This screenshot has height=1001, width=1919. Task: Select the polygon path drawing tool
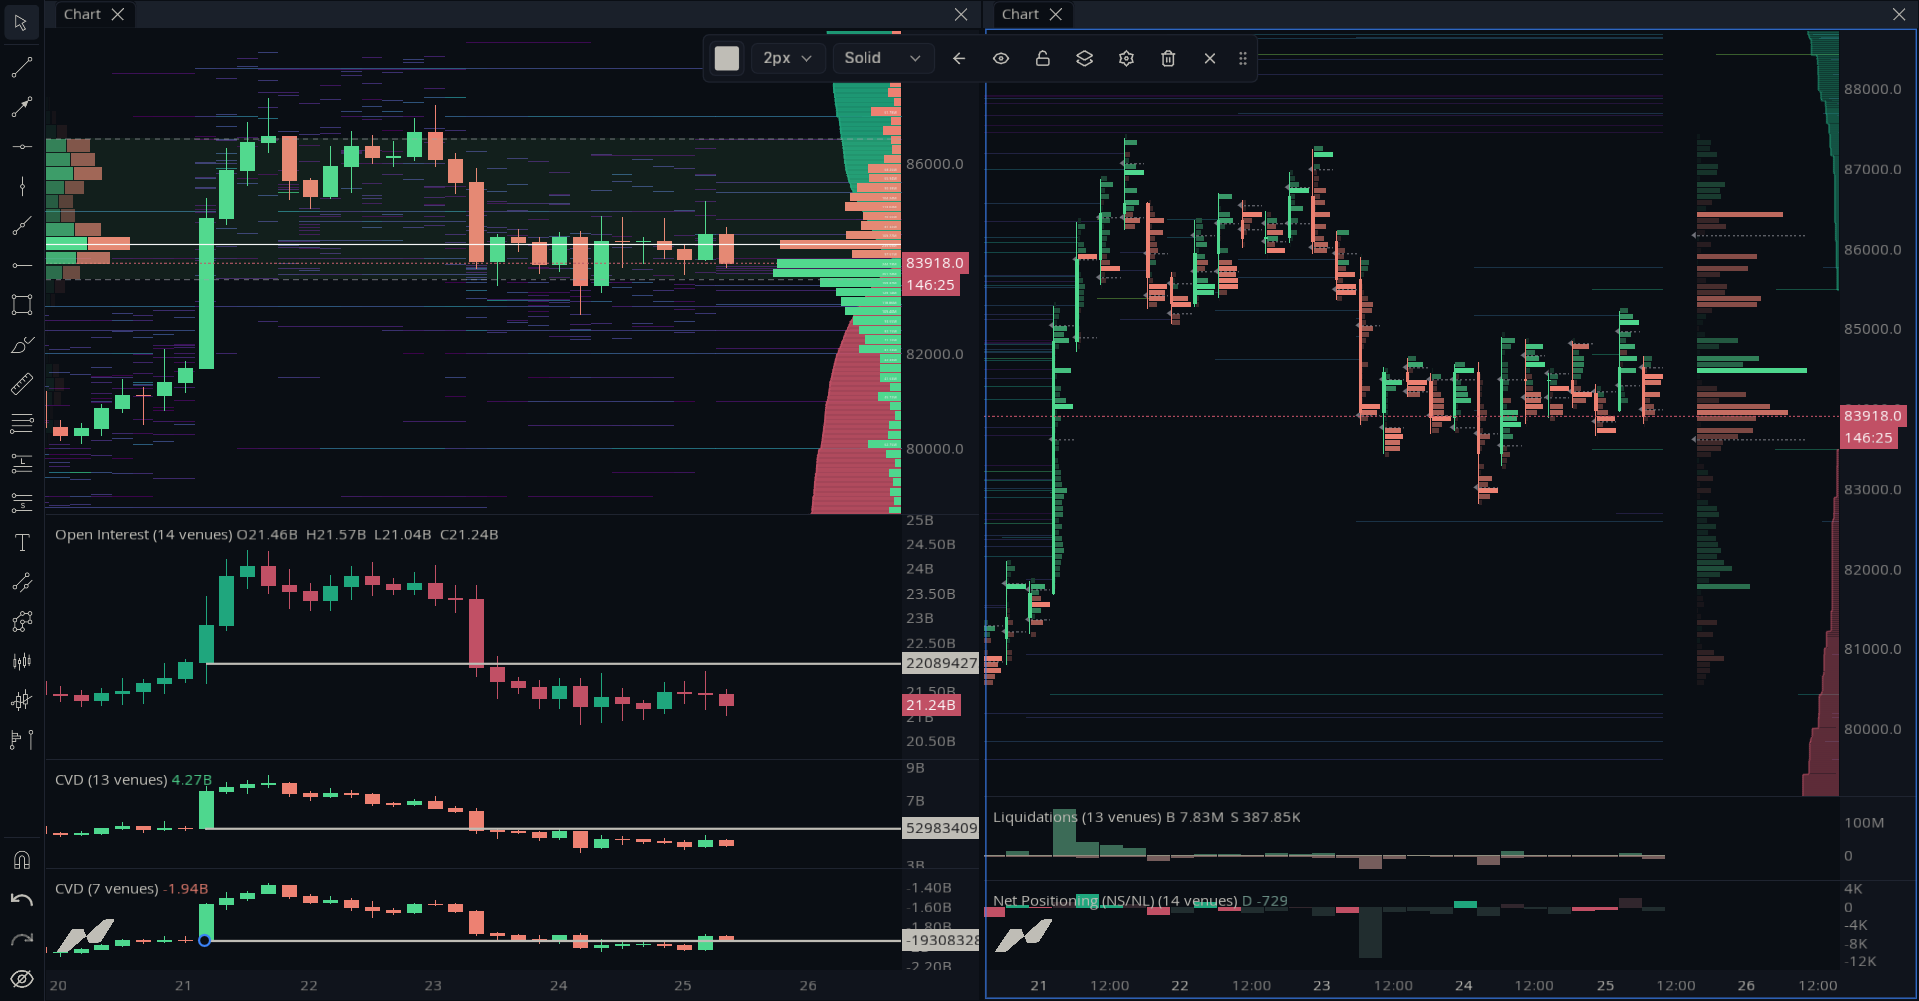(x=21, y=622)
